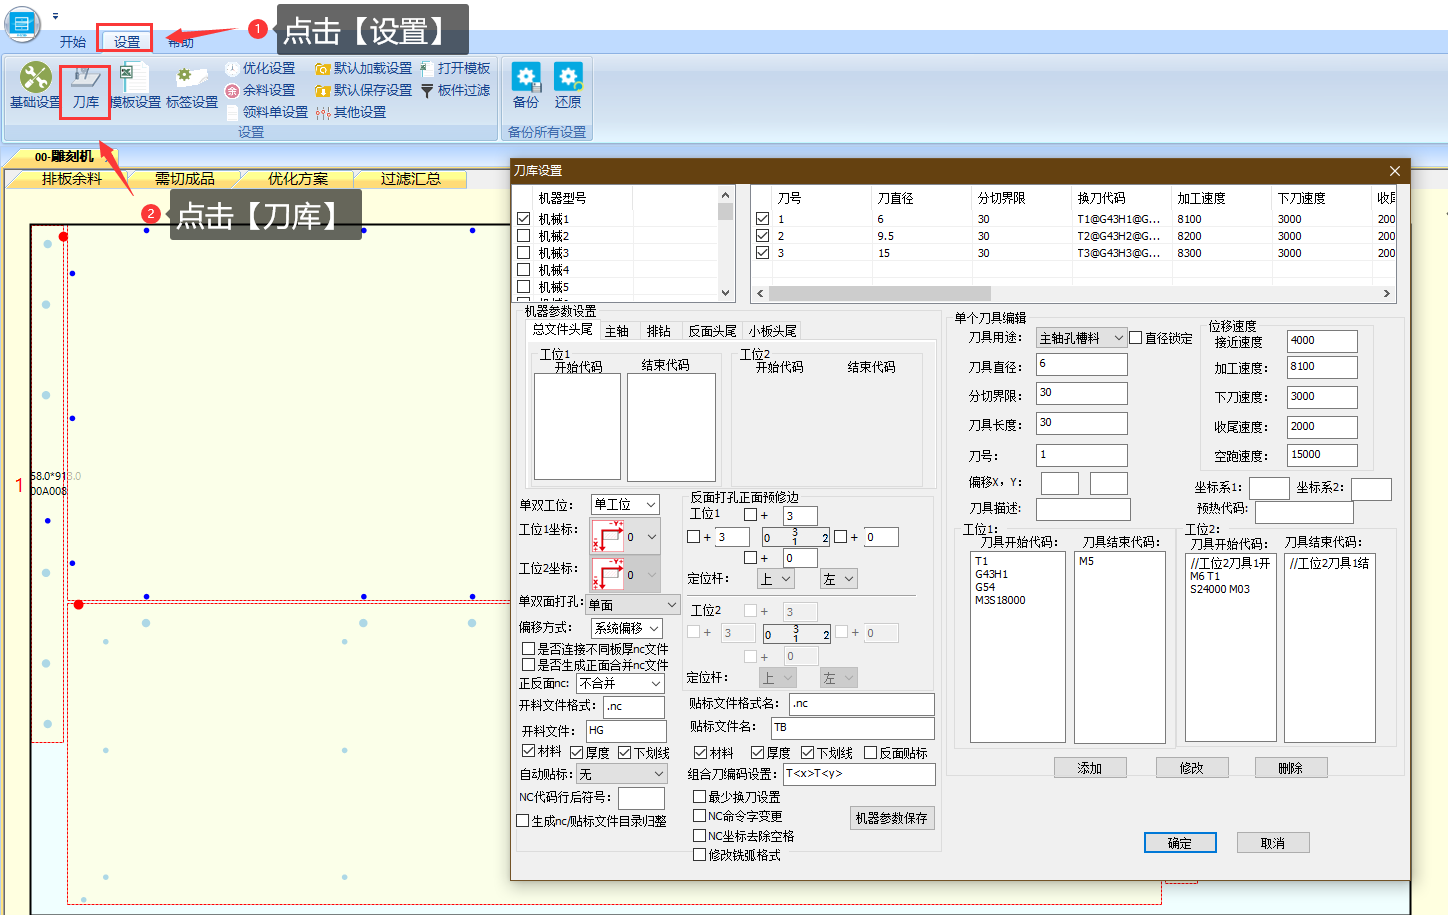
Task: Switch to the 排钻 tab
Action: click(x=659, y=331)
